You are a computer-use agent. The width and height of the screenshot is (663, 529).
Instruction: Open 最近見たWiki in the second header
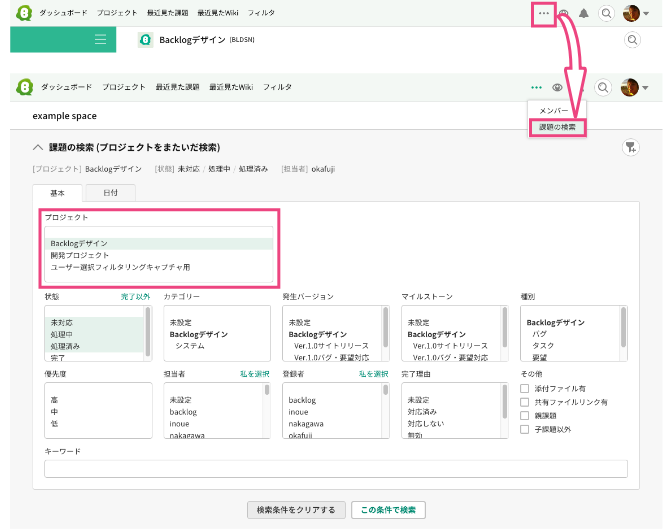point(231,87)
